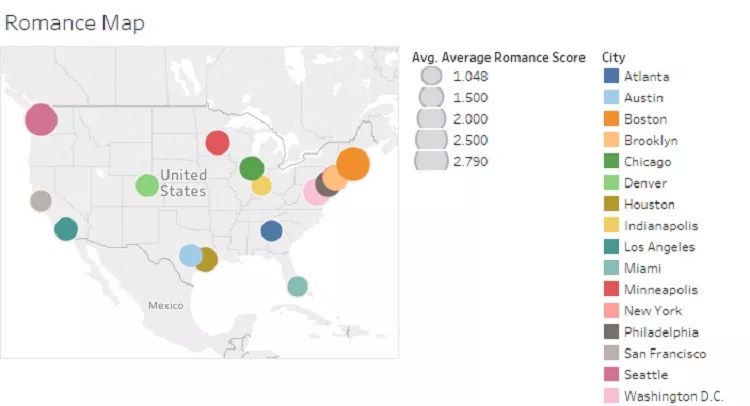
Task: Click the blue Atlanta circle on the map
Action: point(271,231)
